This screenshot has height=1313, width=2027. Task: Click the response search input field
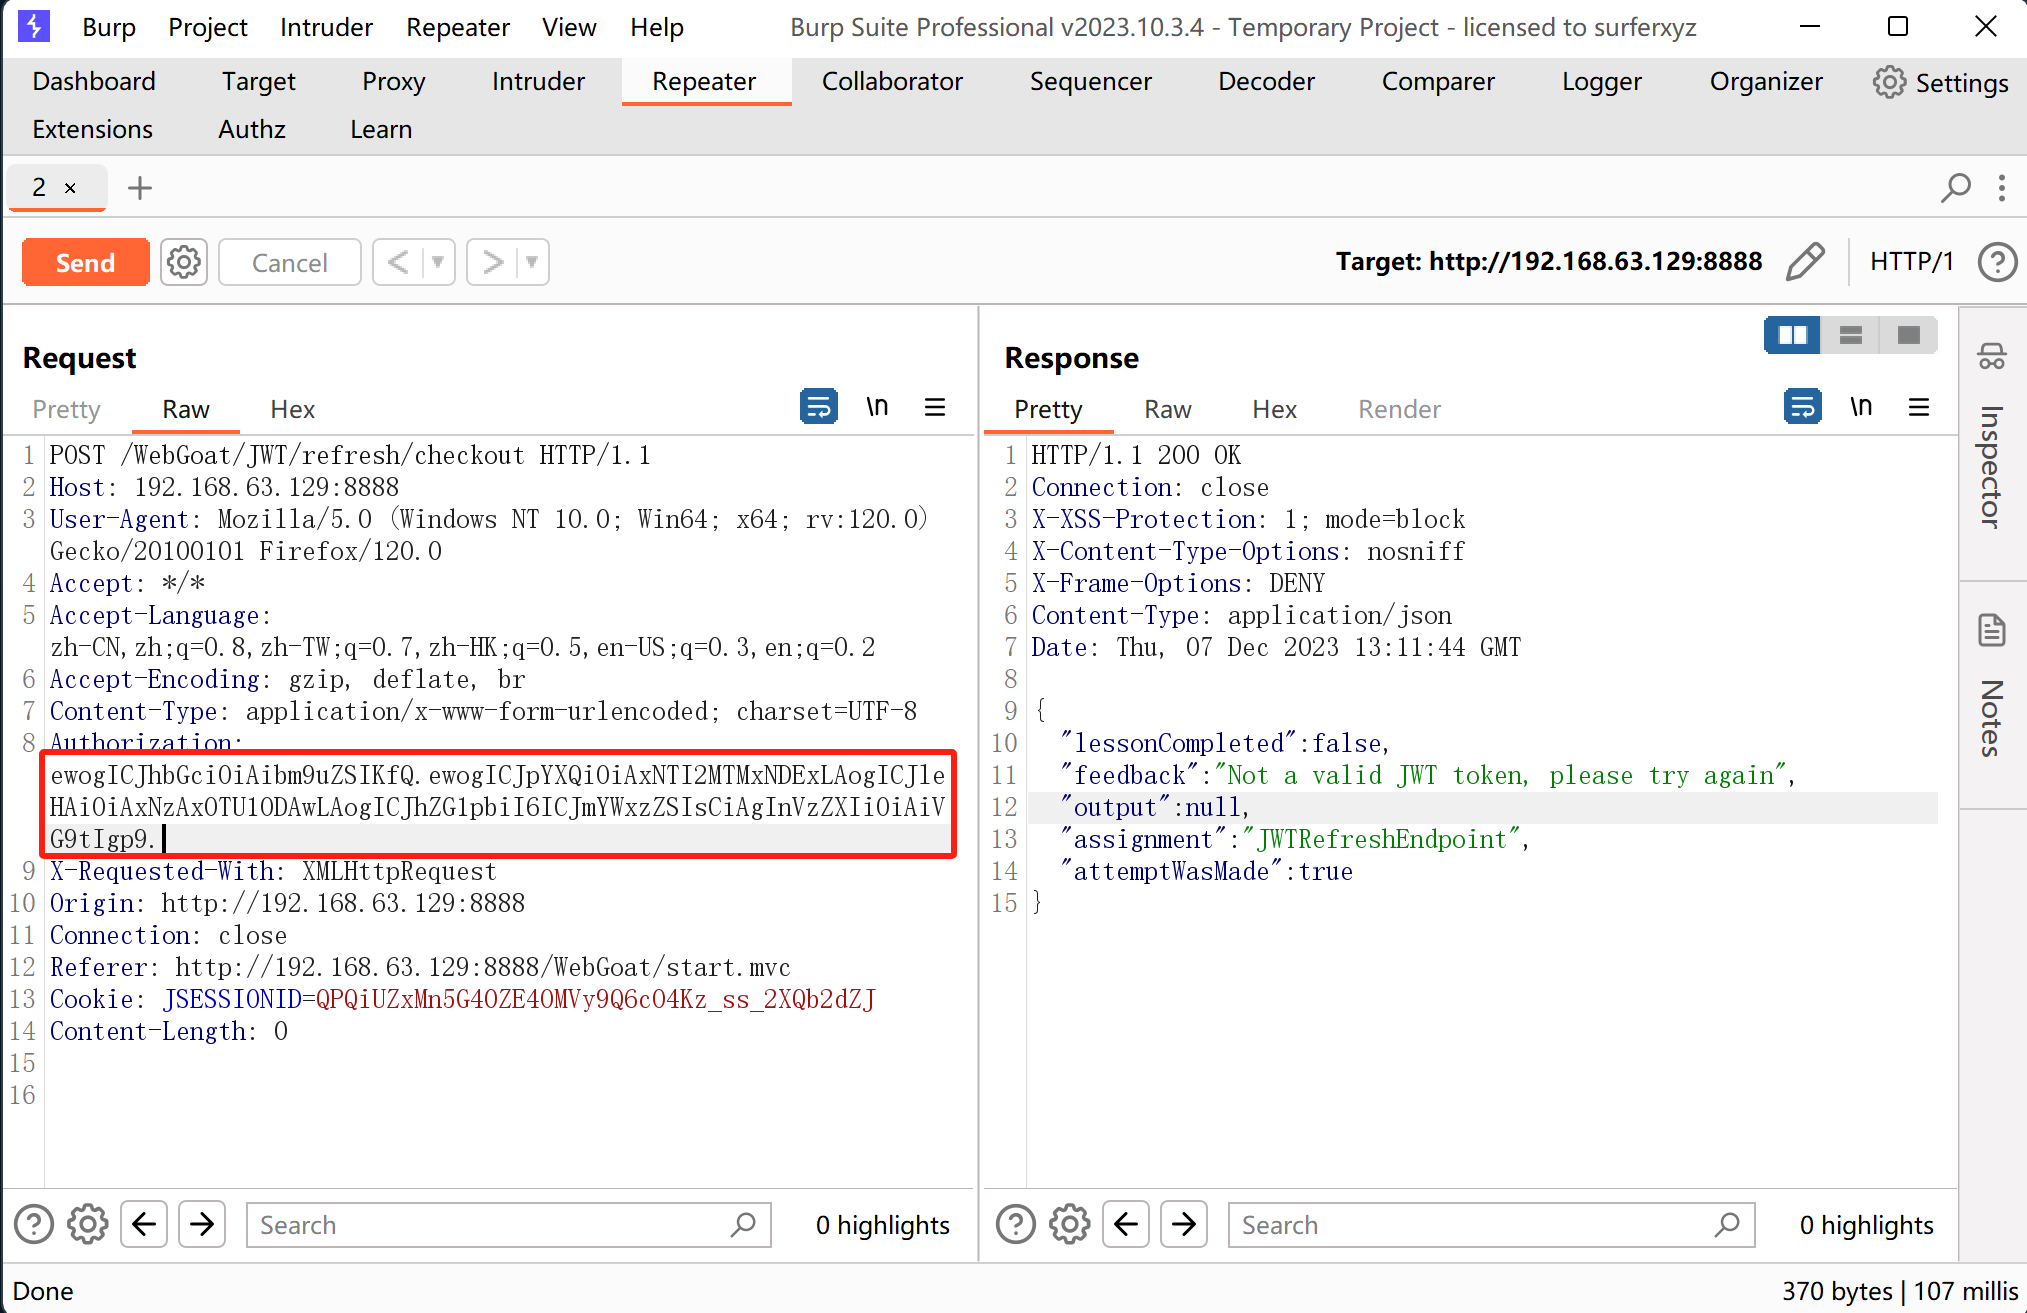coord(1491,1224)
